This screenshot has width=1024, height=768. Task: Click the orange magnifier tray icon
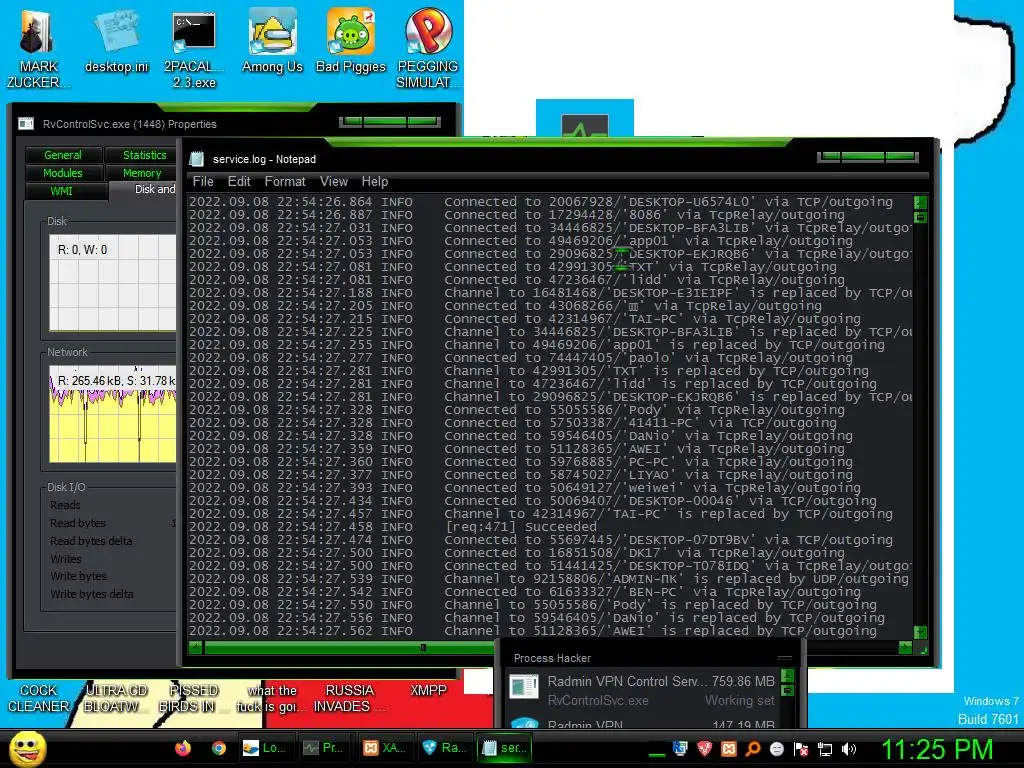(753, 749)
